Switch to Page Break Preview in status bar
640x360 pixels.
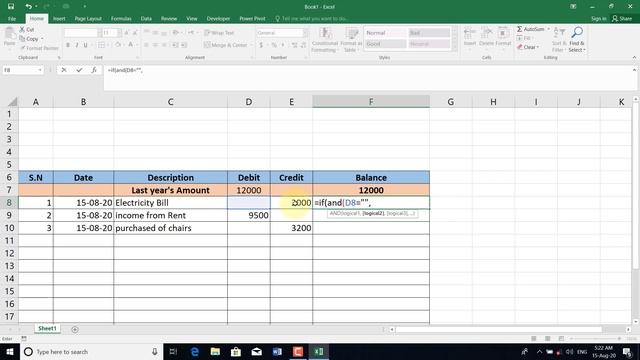pos(561,338)
